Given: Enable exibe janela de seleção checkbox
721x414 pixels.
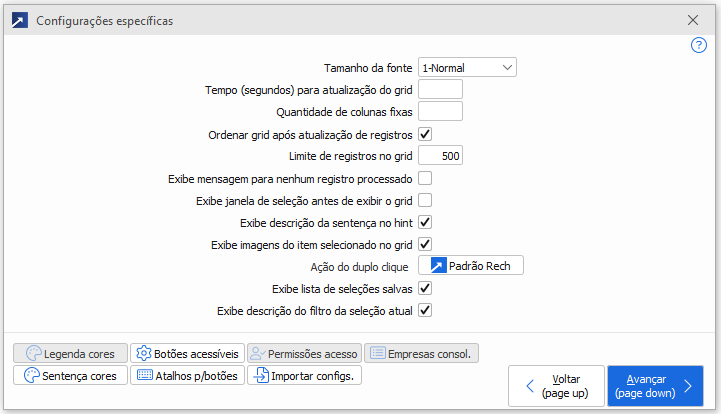Looking at the screenshot, I should pyautogui.click(x=425, y=200).
